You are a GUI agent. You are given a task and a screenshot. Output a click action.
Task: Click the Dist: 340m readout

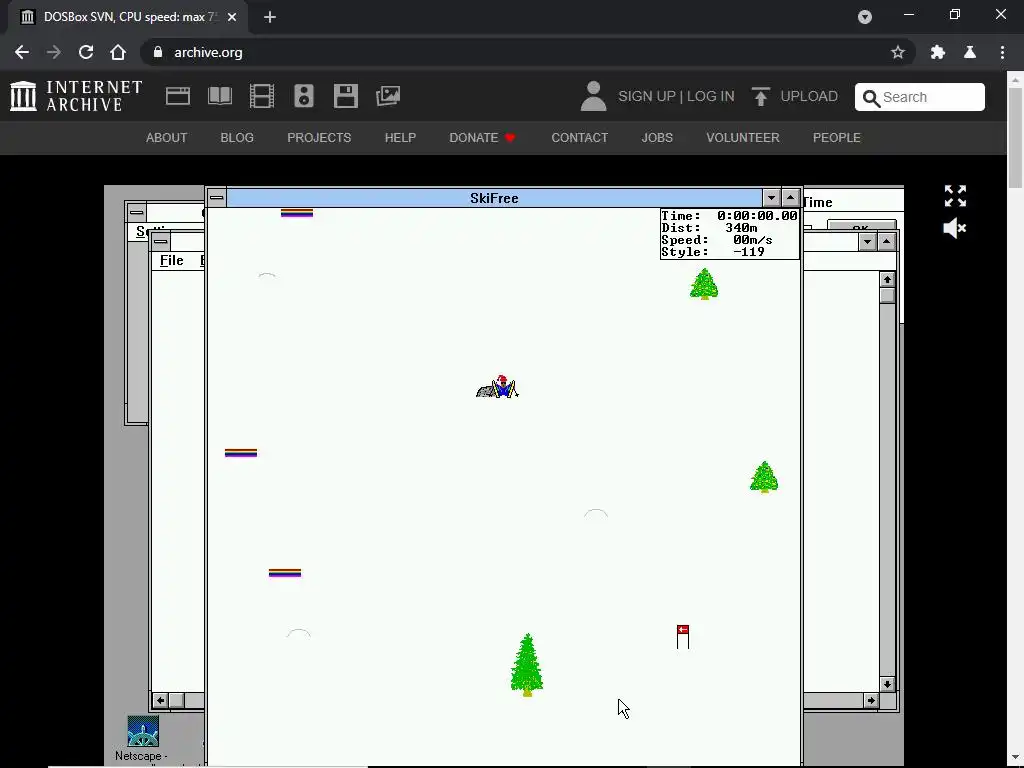[x=709, y=228]
